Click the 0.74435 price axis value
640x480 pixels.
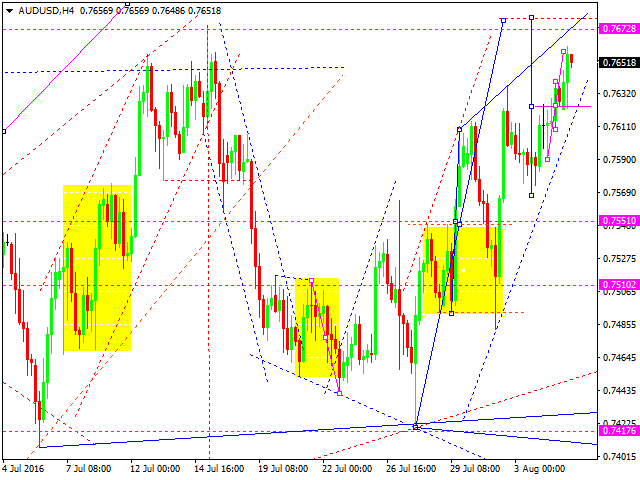click(619, 391)
